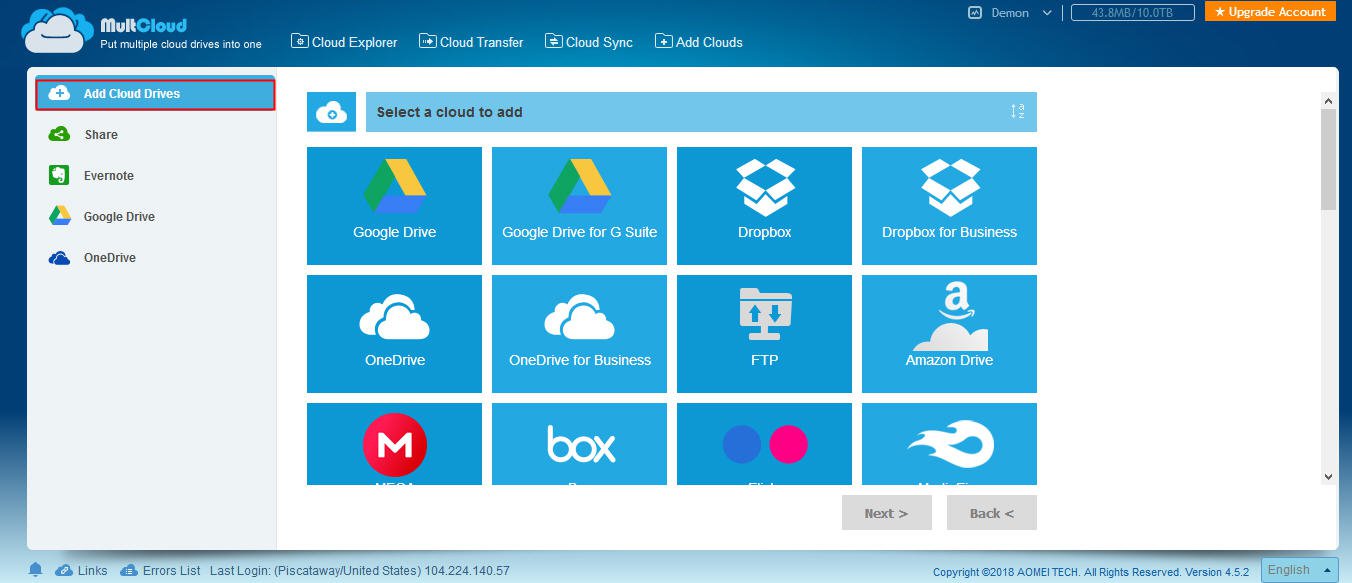Open Cloud Explorer from the top menu
Viewport: 1352px width, 583px height.
(344, 42)
